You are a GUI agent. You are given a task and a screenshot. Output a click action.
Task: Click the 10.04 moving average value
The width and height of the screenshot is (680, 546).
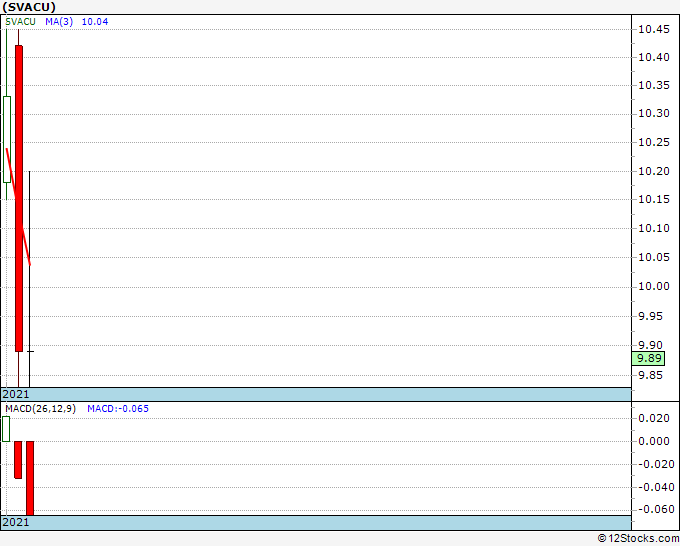(x=95, y=22)
